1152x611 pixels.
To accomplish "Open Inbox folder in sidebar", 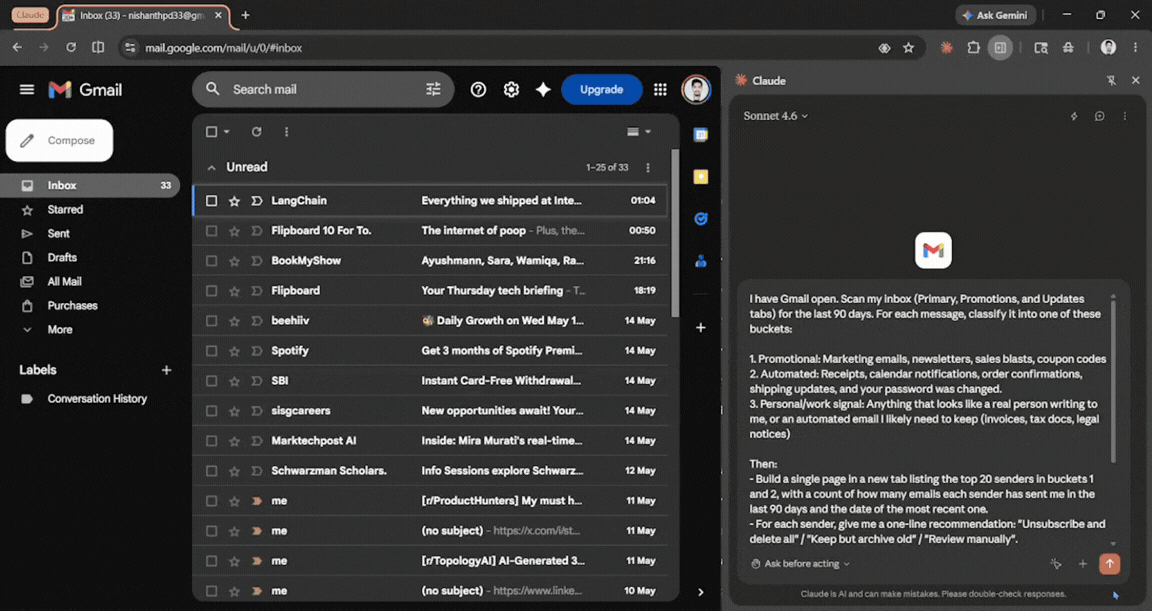I will (x=90, y=186).
